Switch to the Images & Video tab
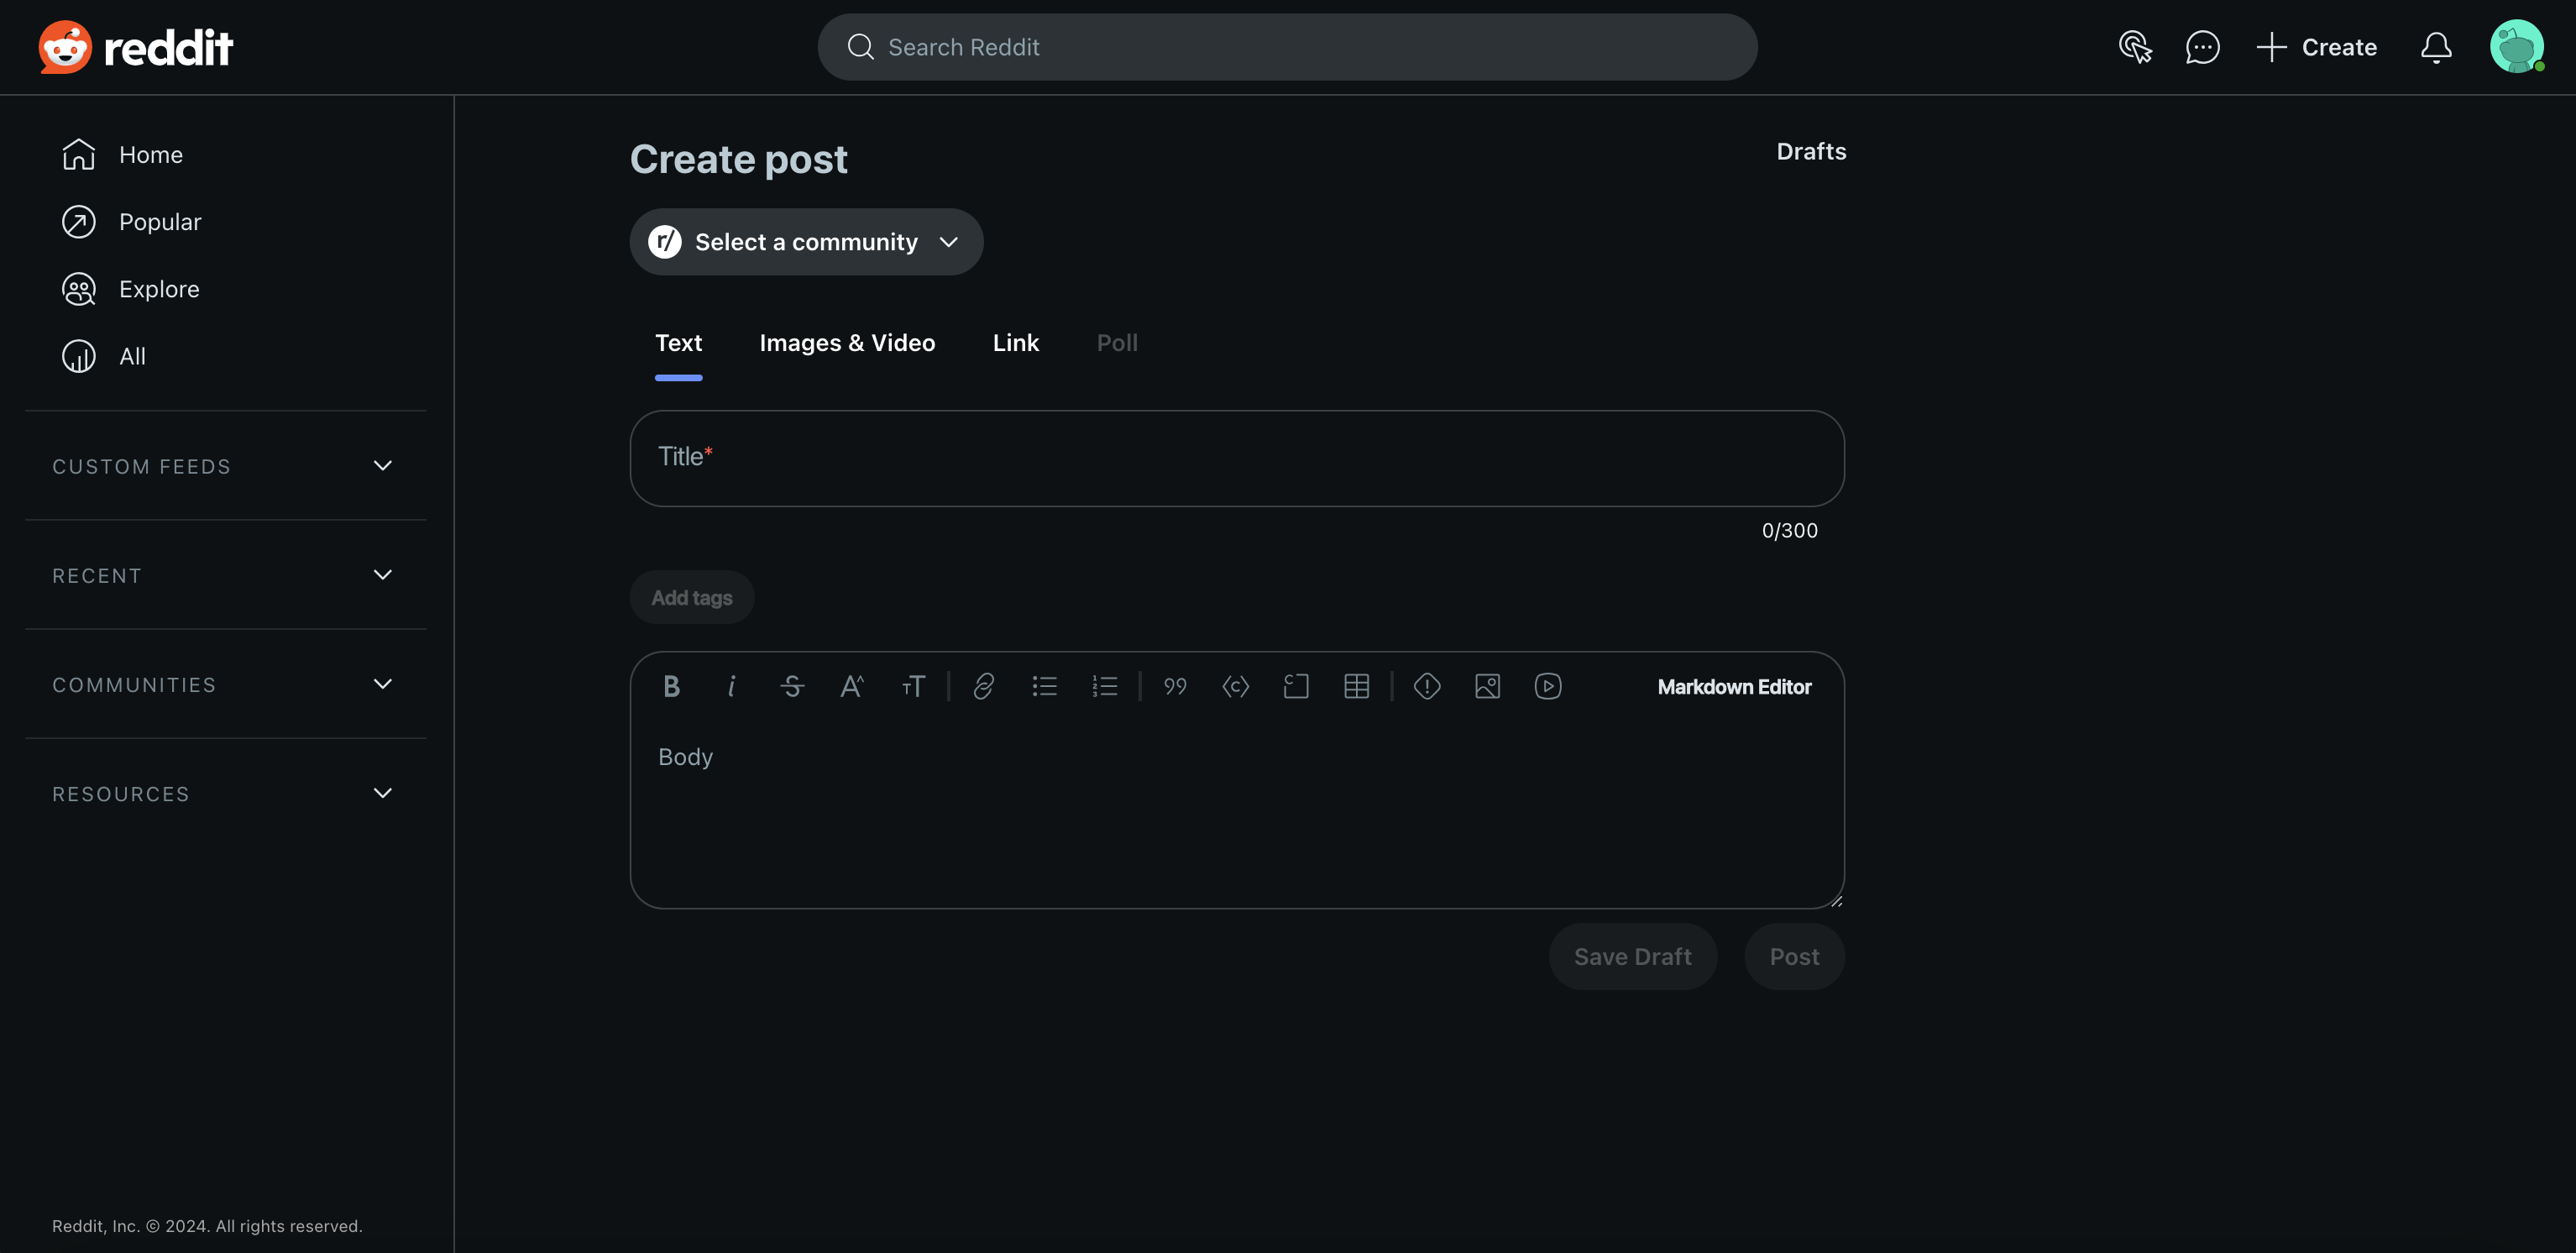This screenshot has width=2576, height=1253. [847, 343]
